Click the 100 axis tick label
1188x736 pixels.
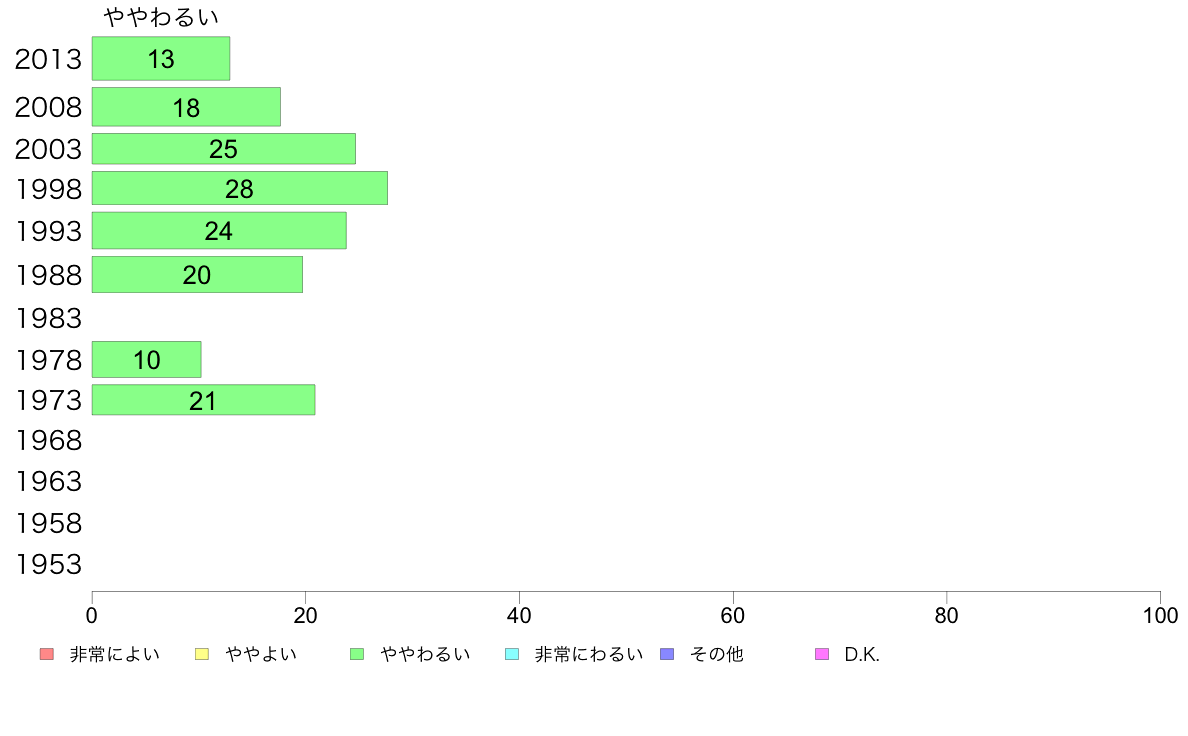click(x=1160, y=615)
